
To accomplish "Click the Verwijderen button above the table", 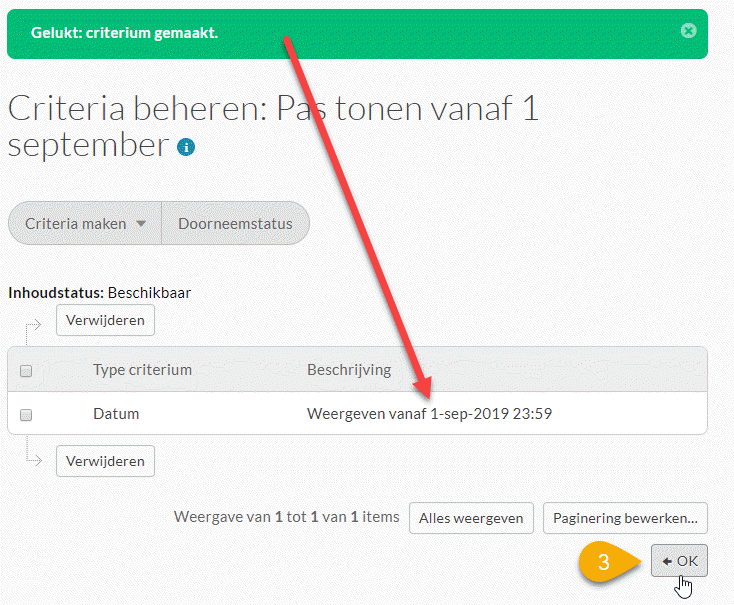I will click(x=105, y=320).
